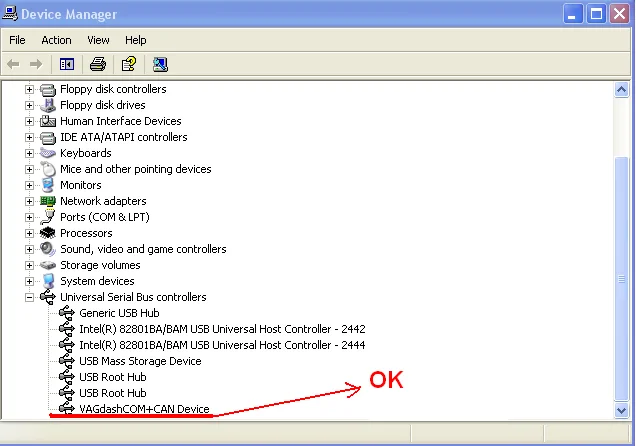
Task: Select the VAGdashCOM+CAN Device entry
Action: pyautogui.click(x=144, y=409)
